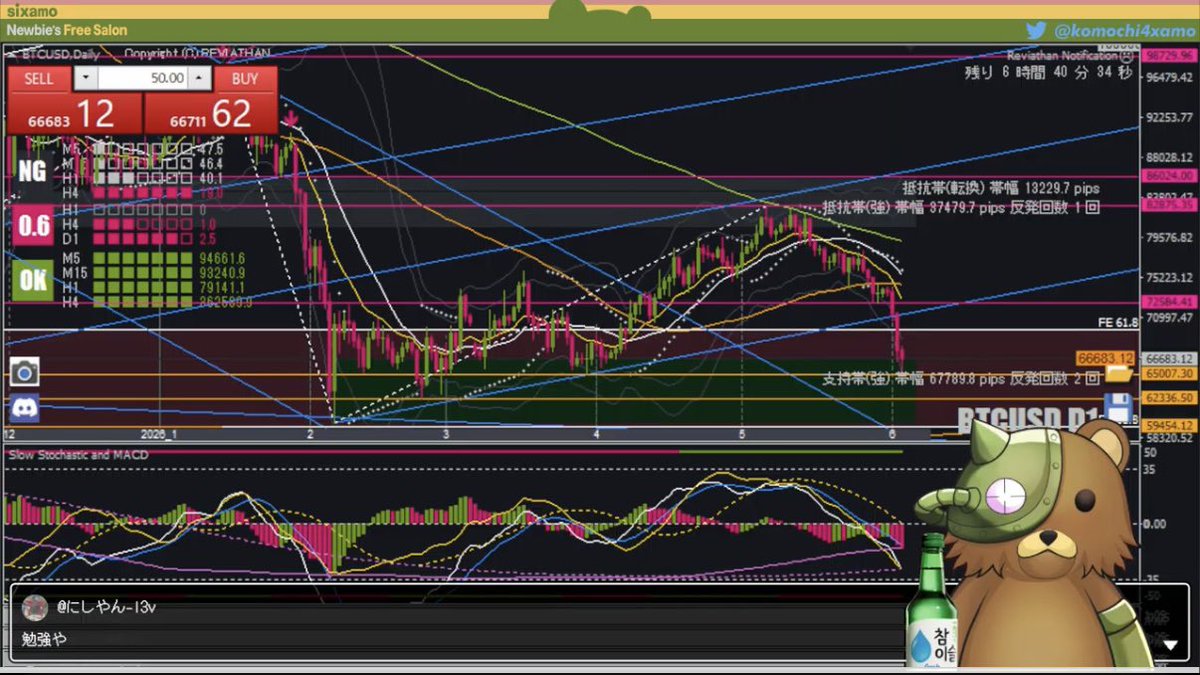Viewport: 1200px width, 675px height.
Task: Select the 72584.41 price level tag
Action: pos(1168,301)
